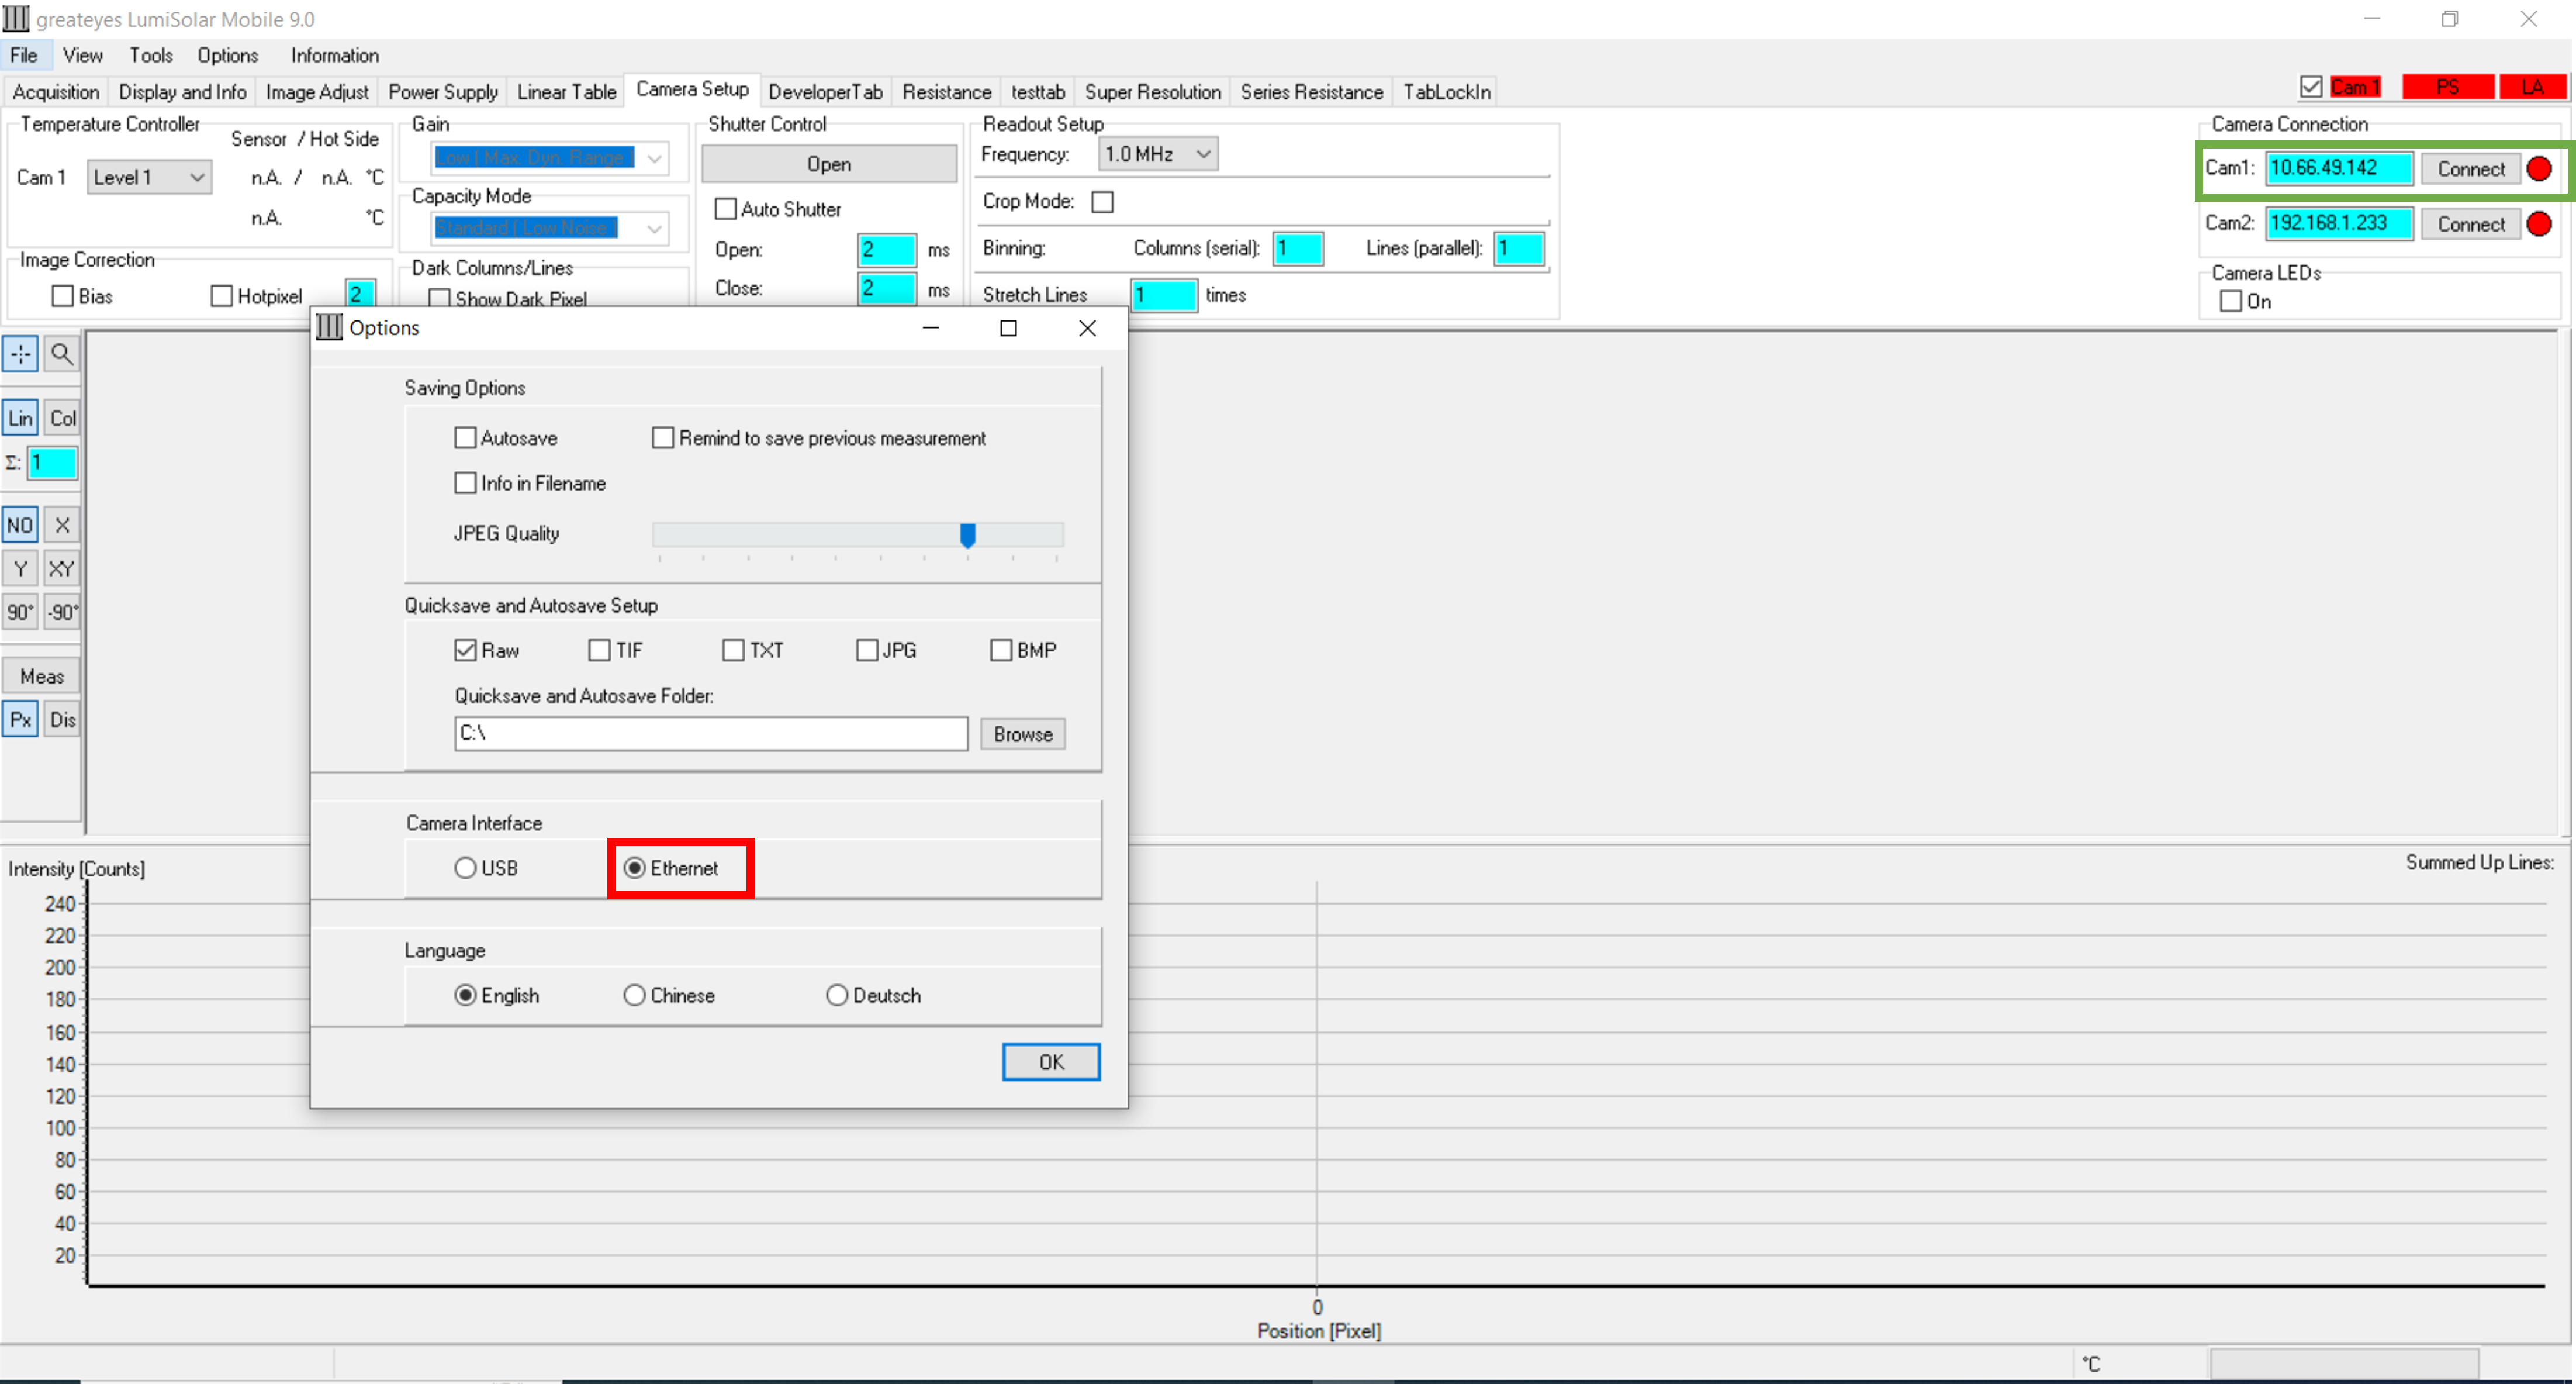
Task: Open the temperature Level 1 dropdown
Action: (x=149, y=177)
